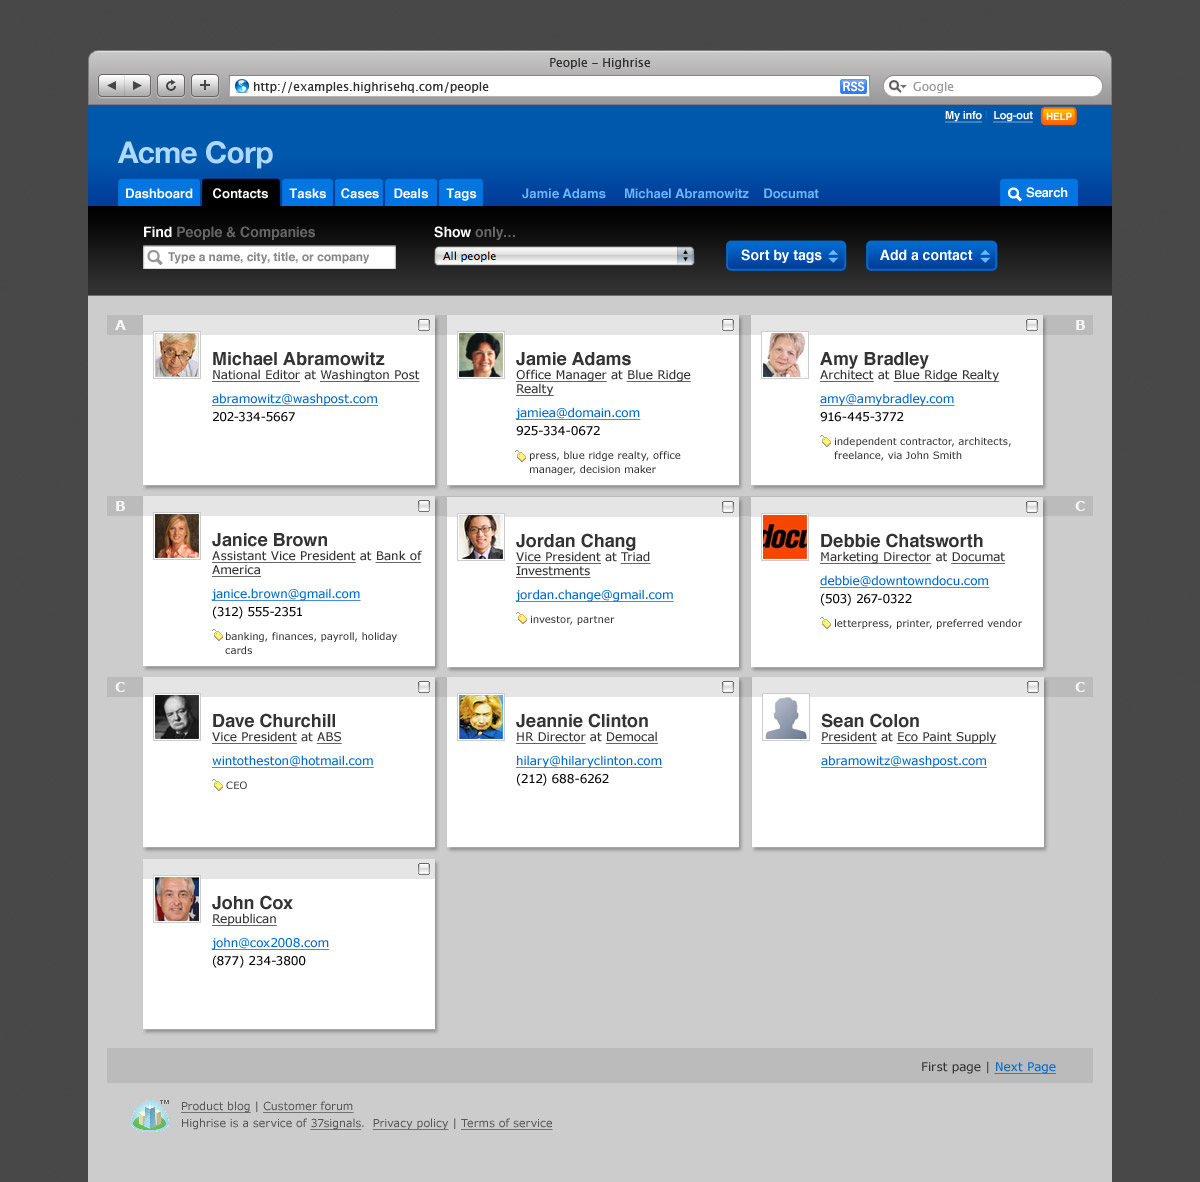
Task: Open Terms of service link
Action: point(507,1123)
